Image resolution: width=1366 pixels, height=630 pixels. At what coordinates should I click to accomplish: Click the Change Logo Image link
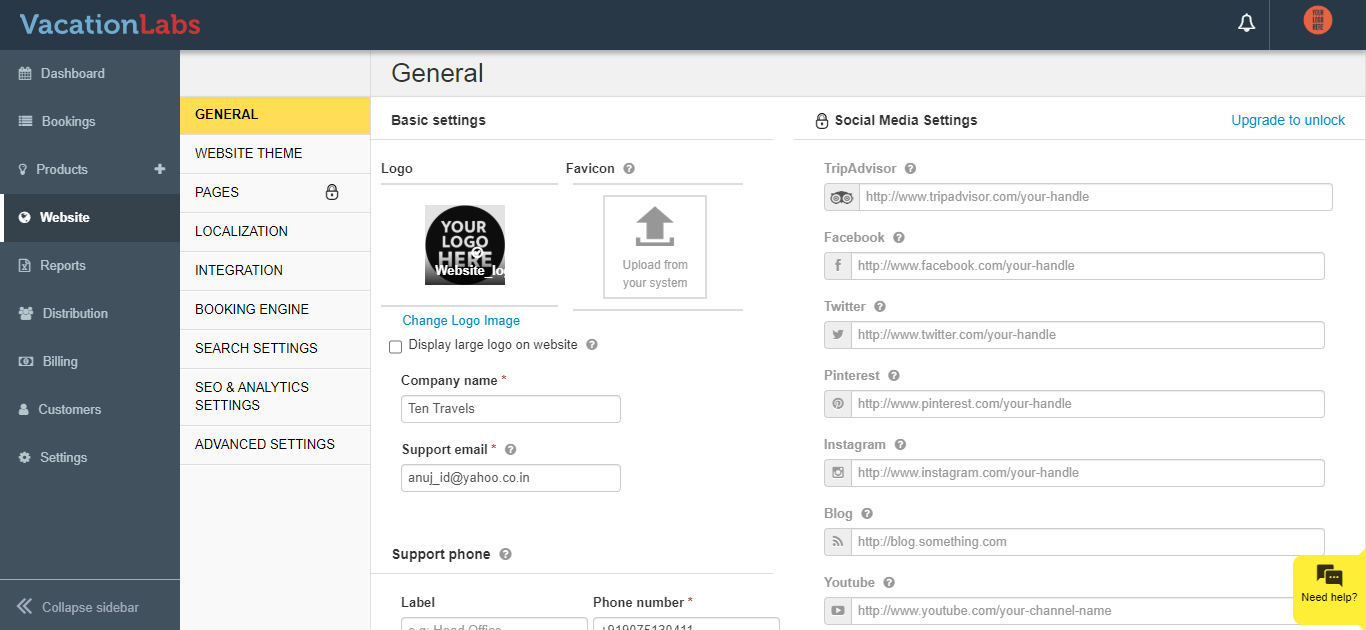[x=461, y=321]
